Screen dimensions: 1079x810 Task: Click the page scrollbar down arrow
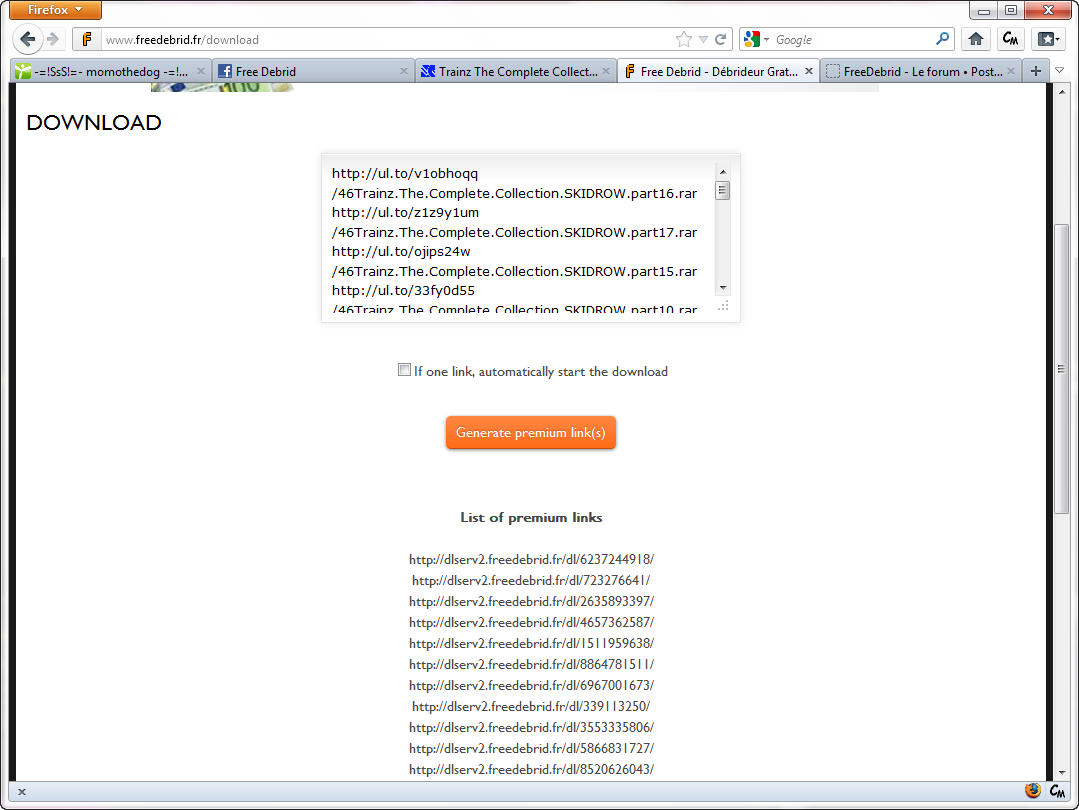coord(1061,773)
